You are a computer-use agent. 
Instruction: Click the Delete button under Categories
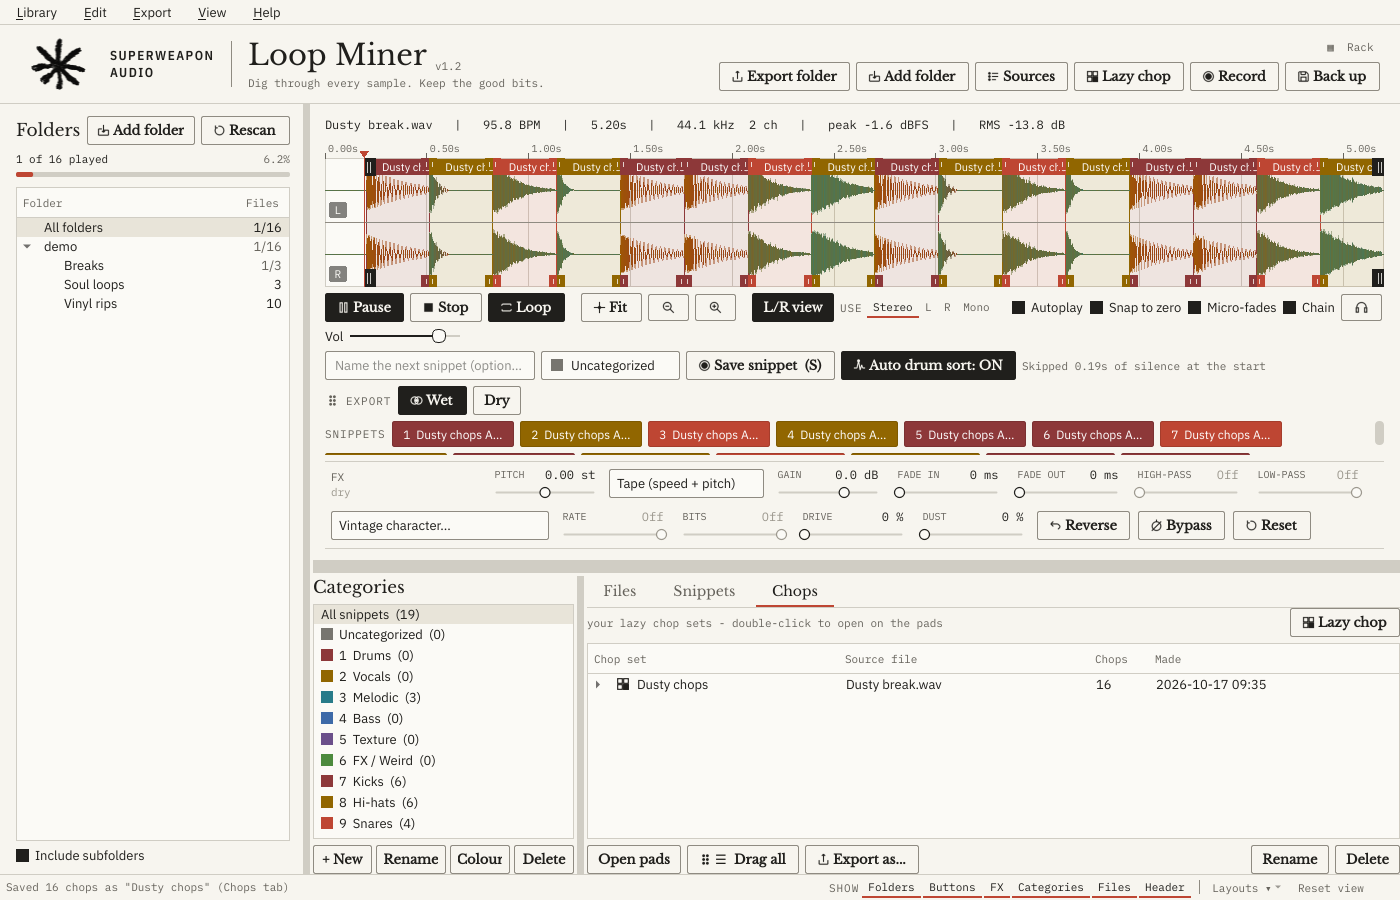pos(544,859)
